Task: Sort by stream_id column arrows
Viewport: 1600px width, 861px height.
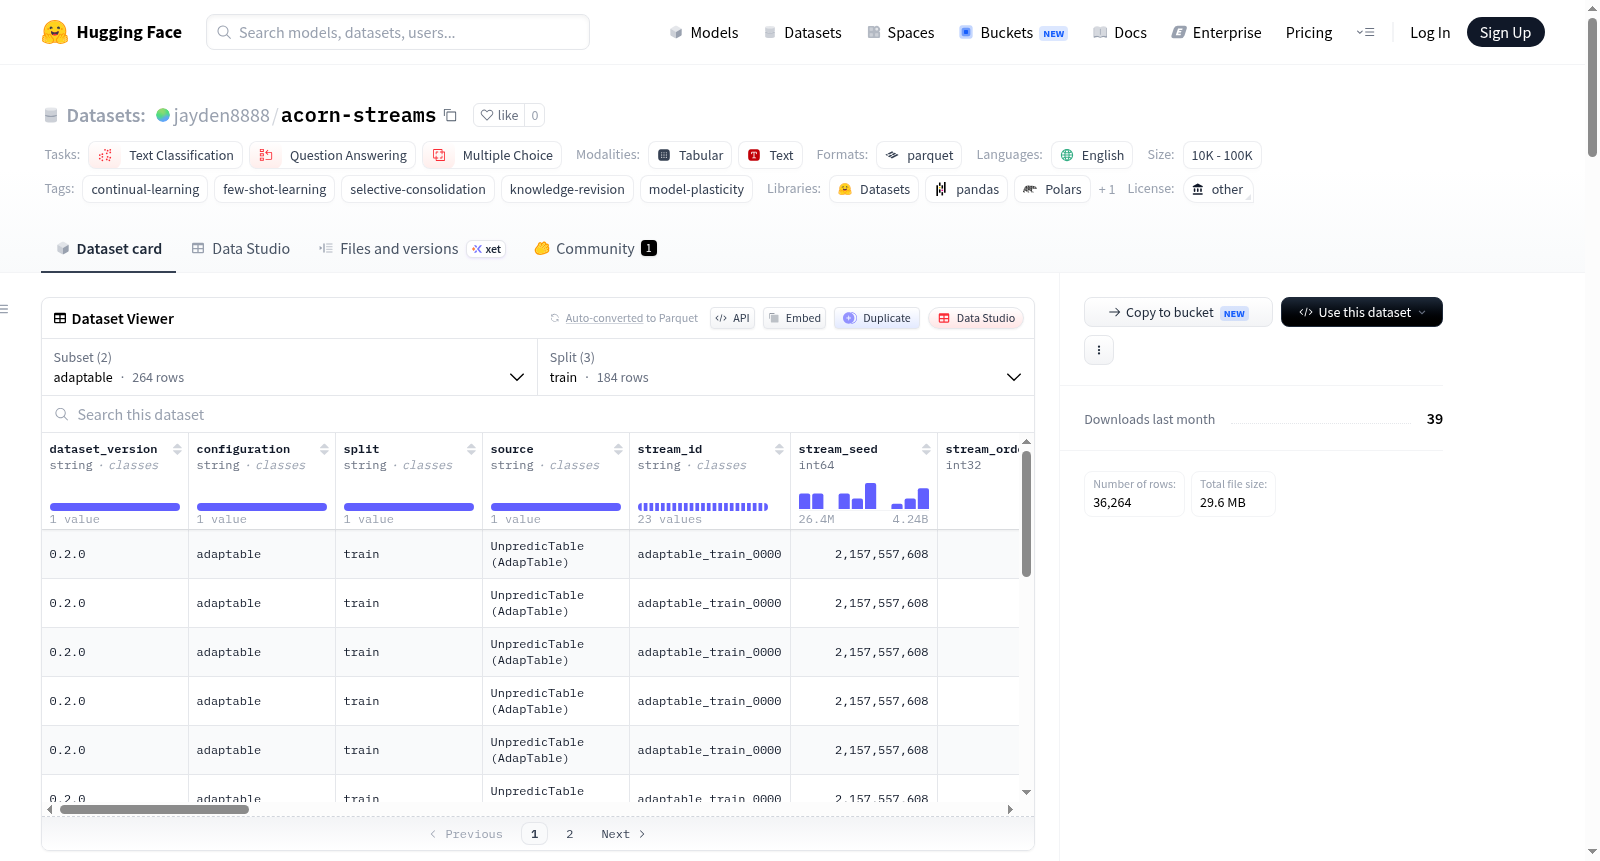Action: click(x=779, y=449)
